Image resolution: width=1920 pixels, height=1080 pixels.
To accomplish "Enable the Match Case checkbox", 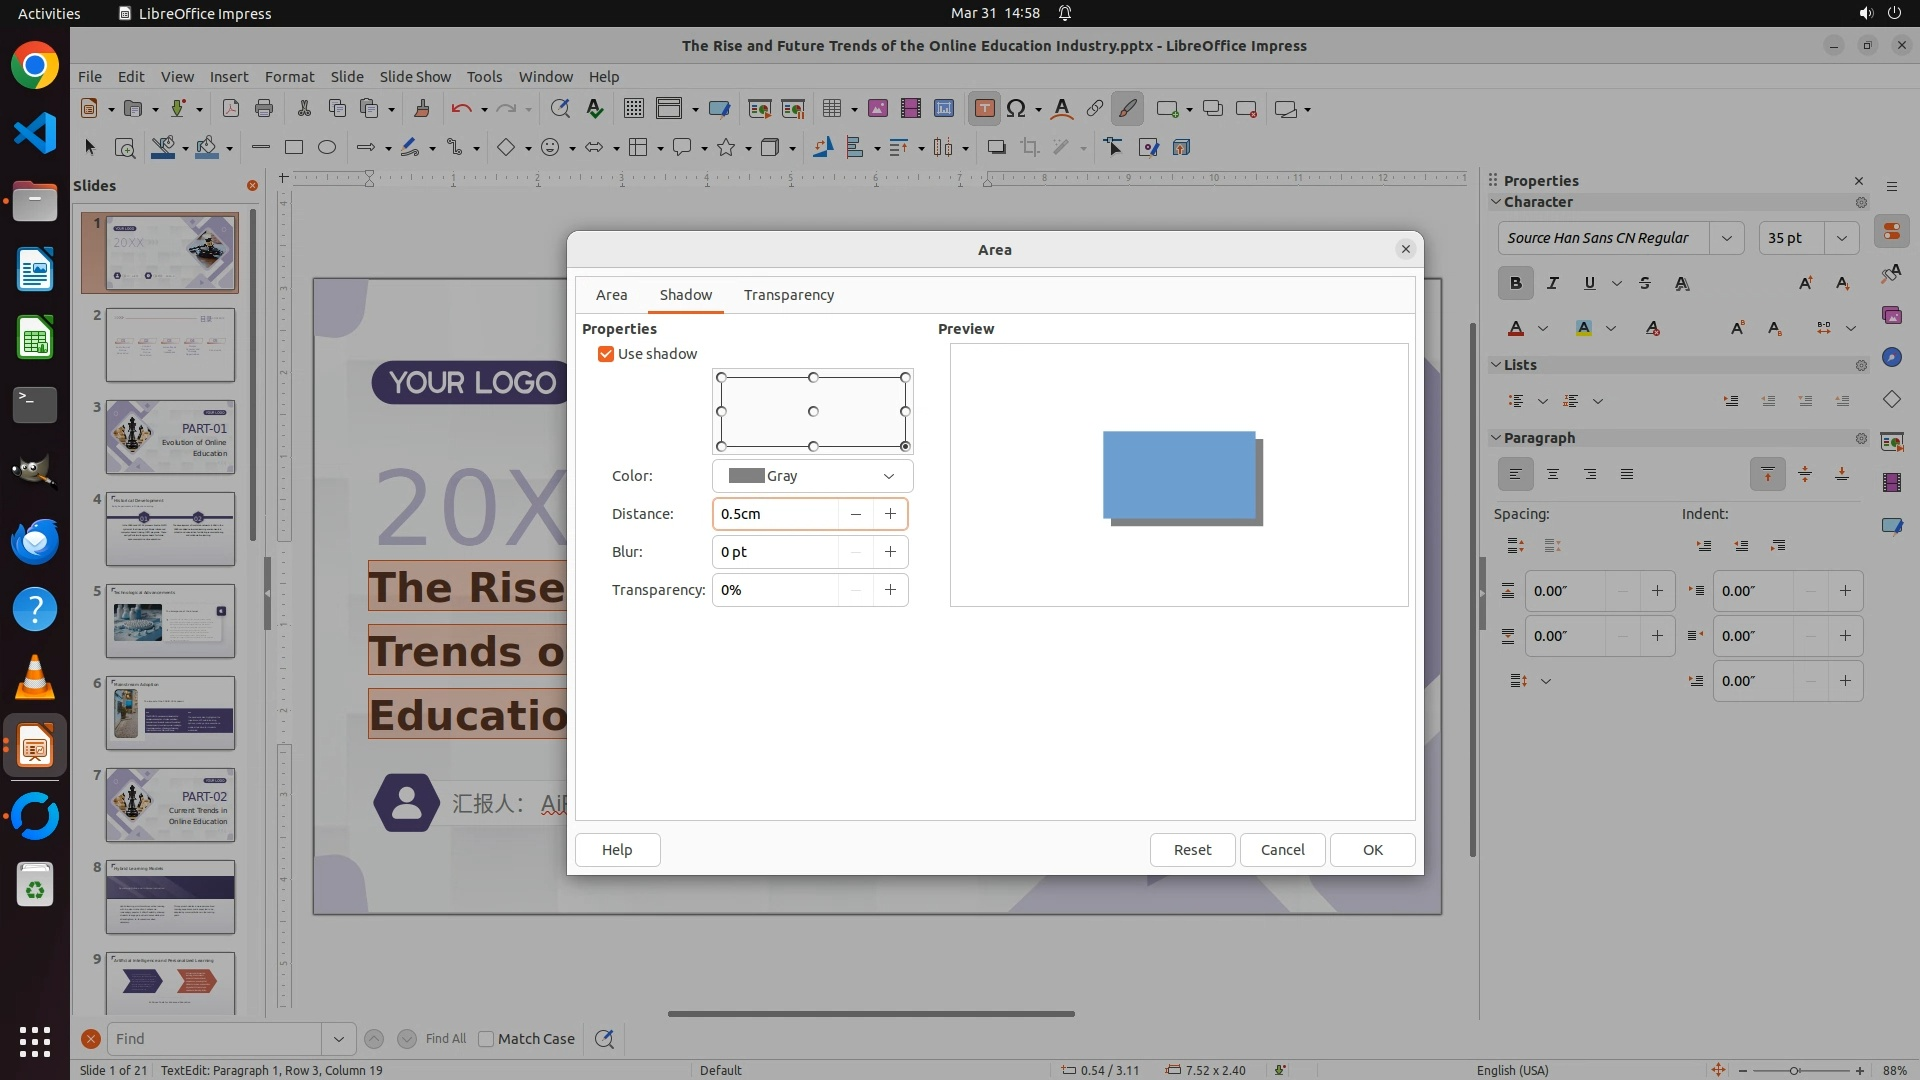I will pyautogui.click(x=487, y=1039).
